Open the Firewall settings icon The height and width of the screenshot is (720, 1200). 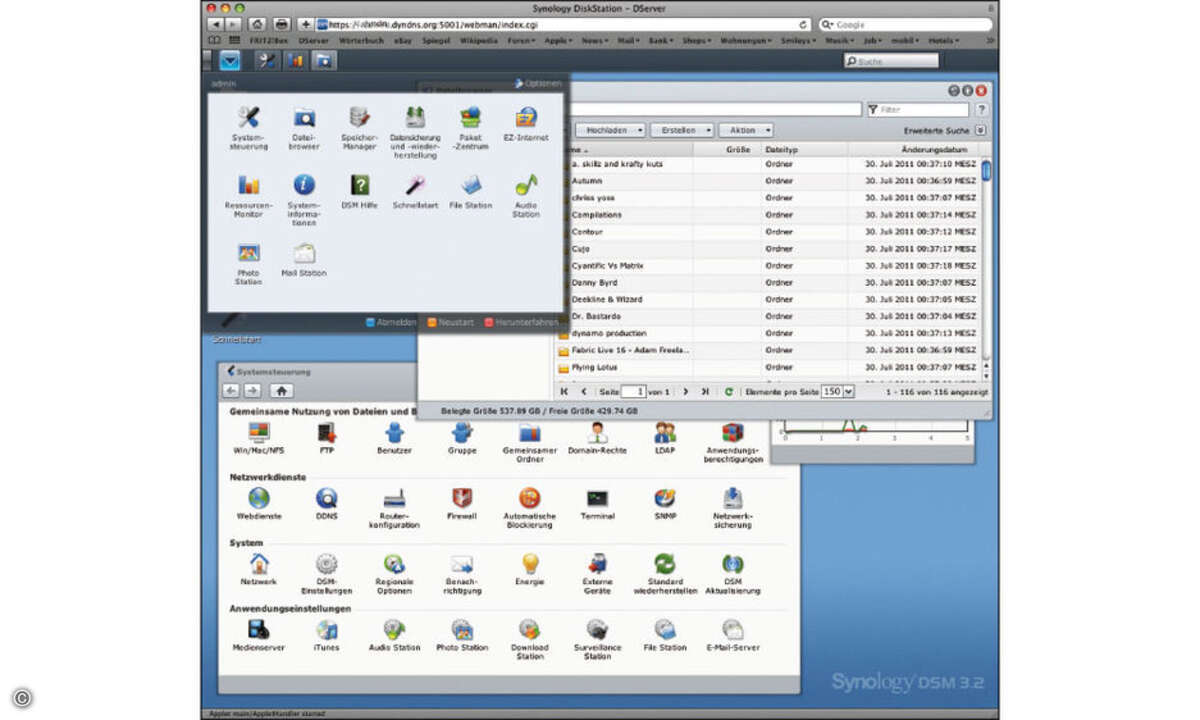pos(462,504)
